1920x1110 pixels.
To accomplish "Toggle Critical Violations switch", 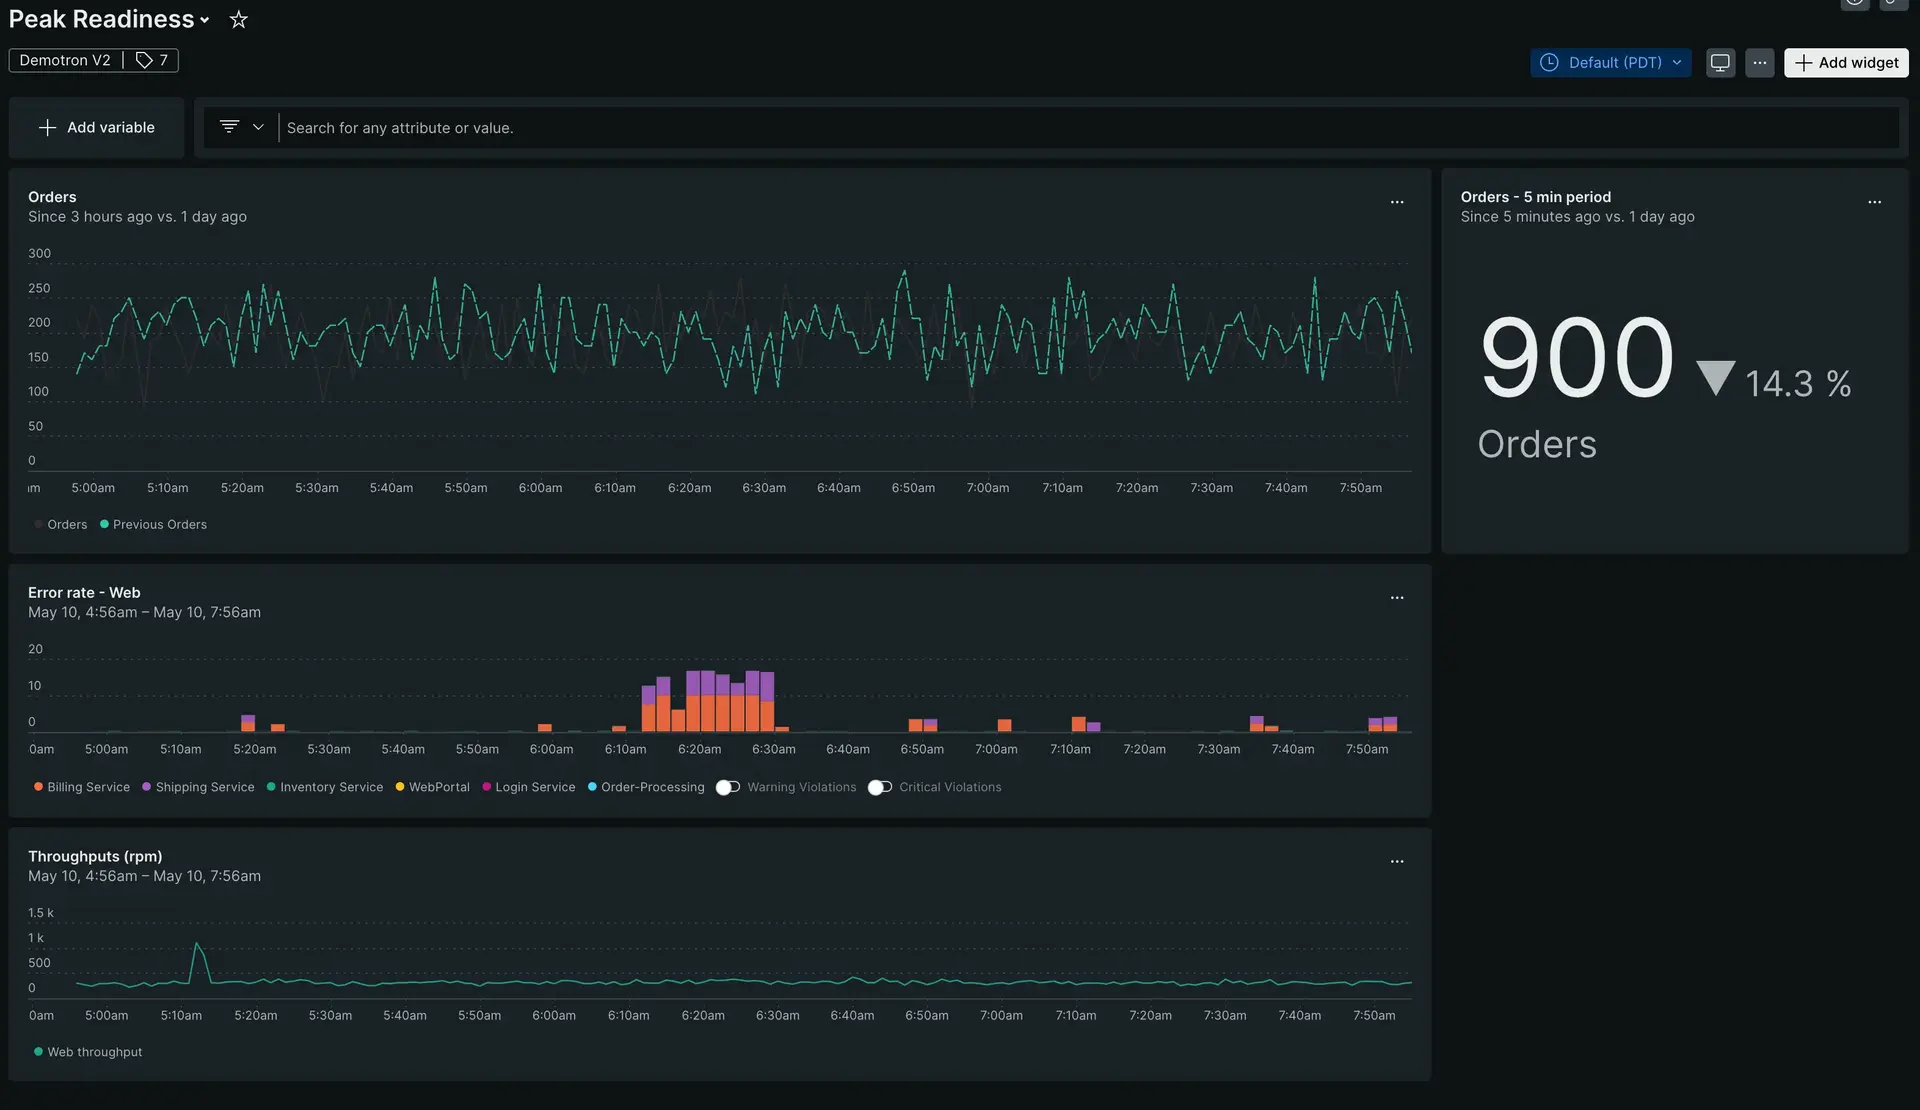I will [880, 788].
